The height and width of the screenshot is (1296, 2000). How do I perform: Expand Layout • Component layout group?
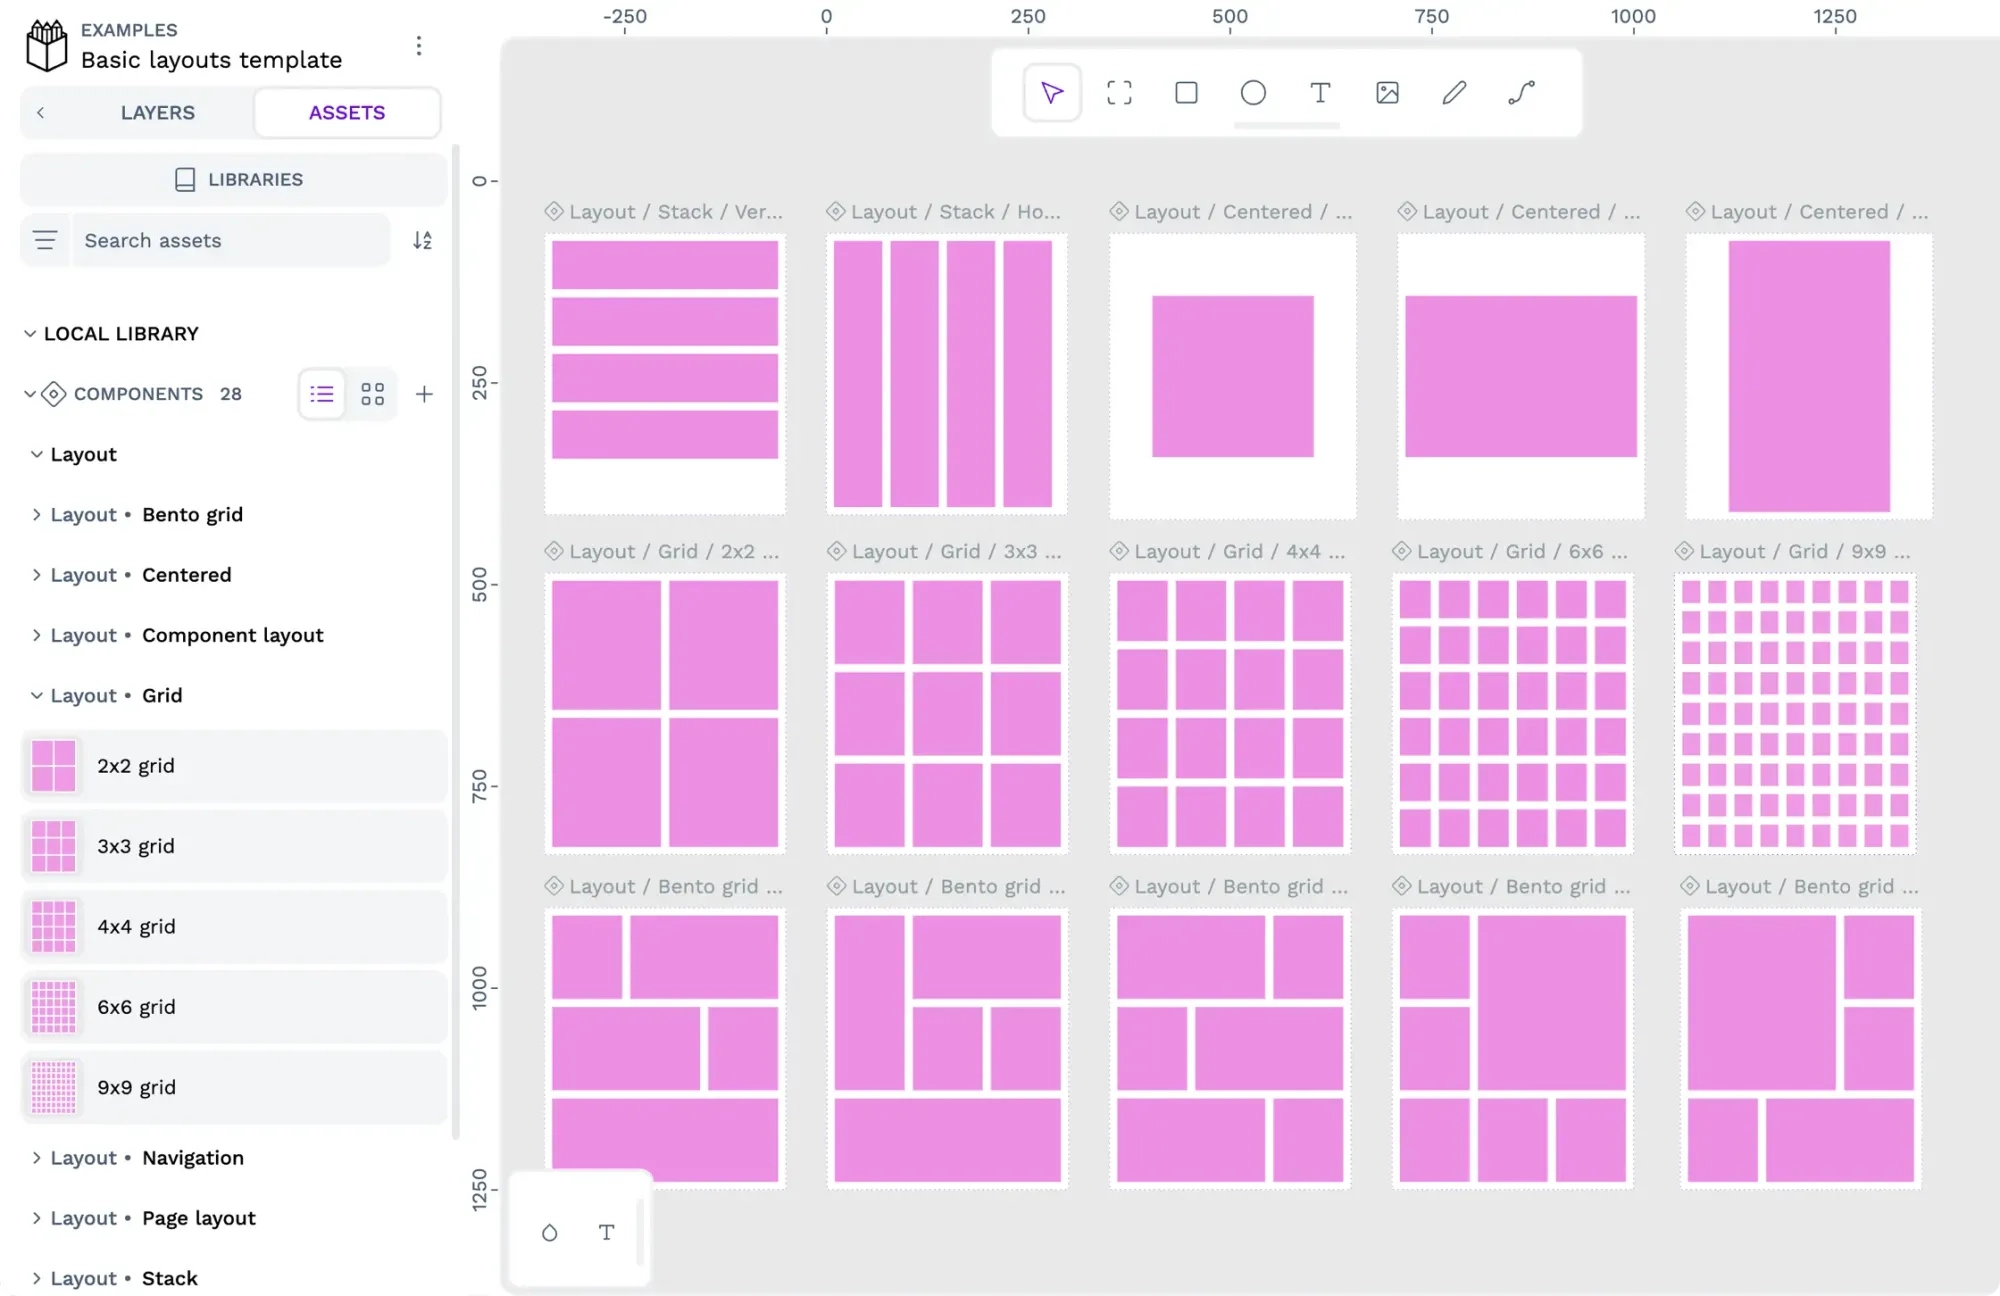click(37, 635)
